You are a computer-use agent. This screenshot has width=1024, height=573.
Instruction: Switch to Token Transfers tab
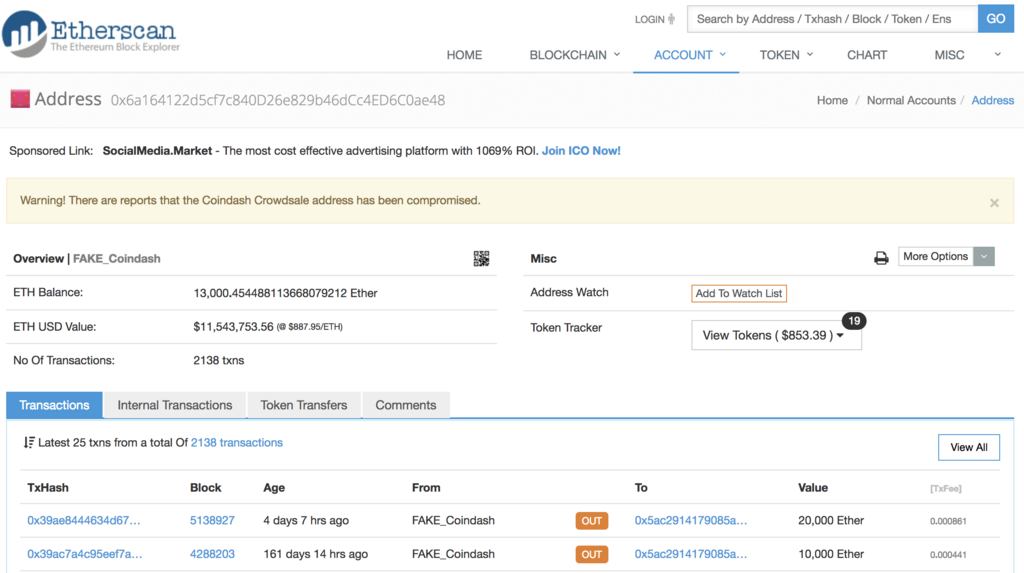(304, 405)
